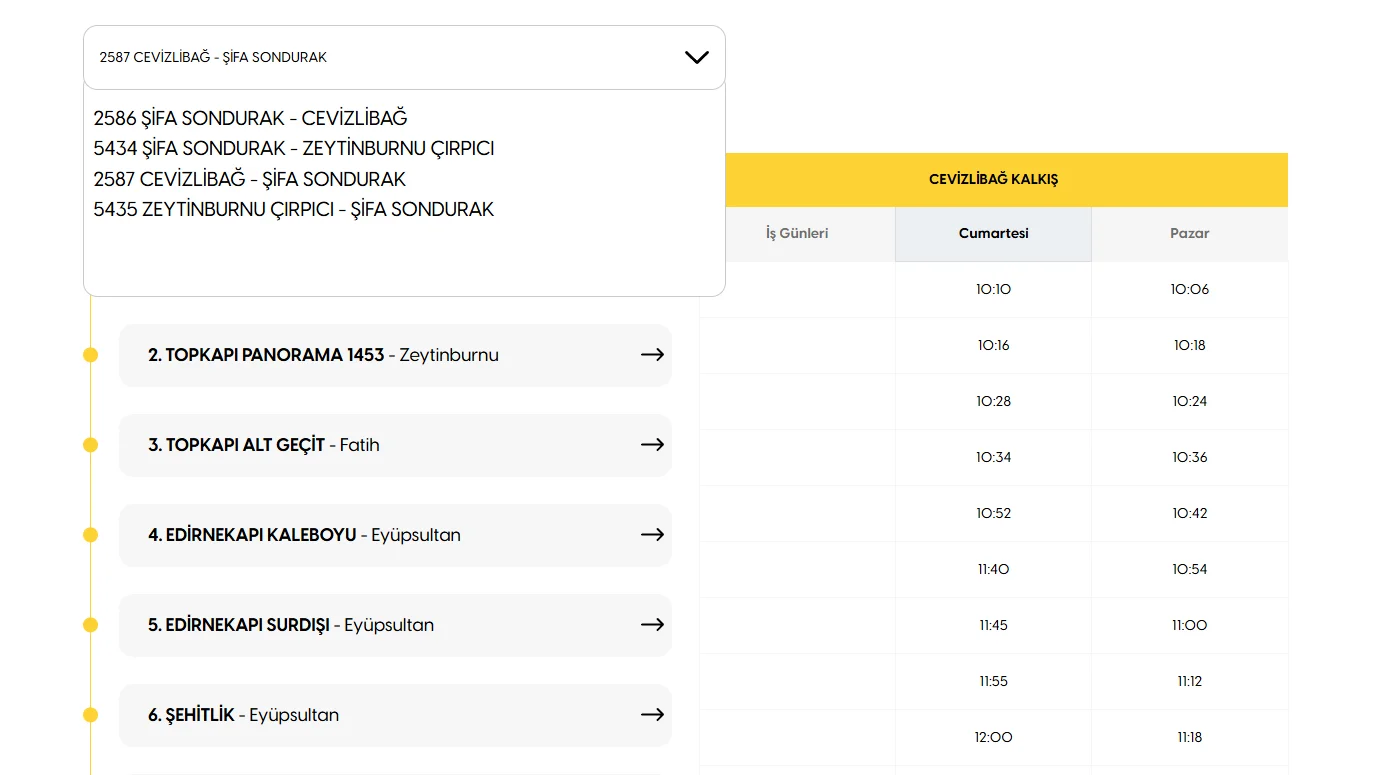The width and height of the screenshot is (1396, 775).
Task: Select 2587 Cevizlibağ - Şifa Sondurak option
Action: pyautogui.click(x=249, y=180)
